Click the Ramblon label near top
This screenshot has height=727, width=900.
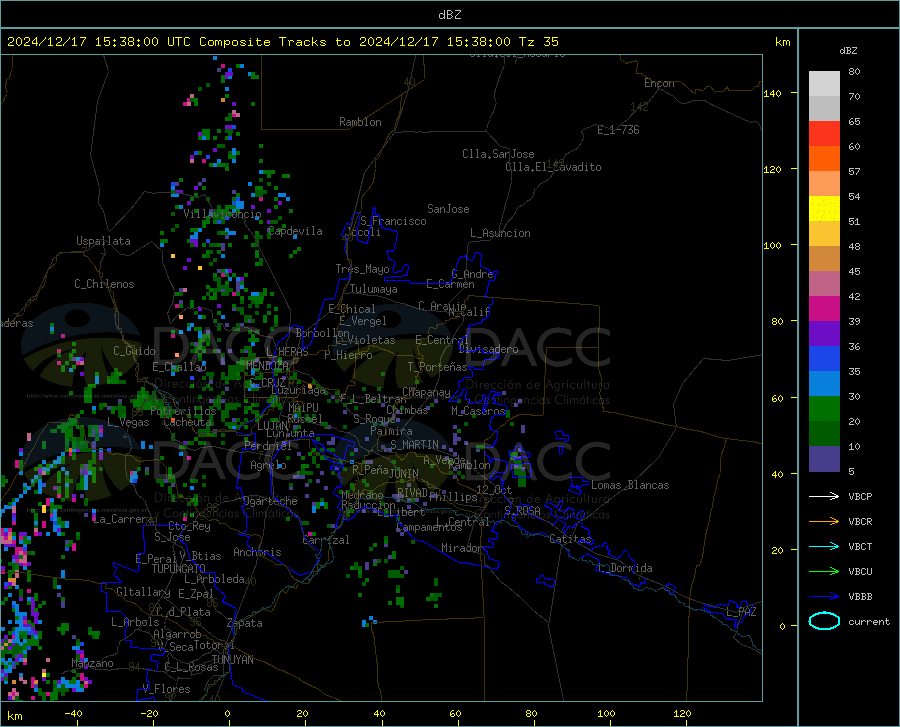click(360, 122)
